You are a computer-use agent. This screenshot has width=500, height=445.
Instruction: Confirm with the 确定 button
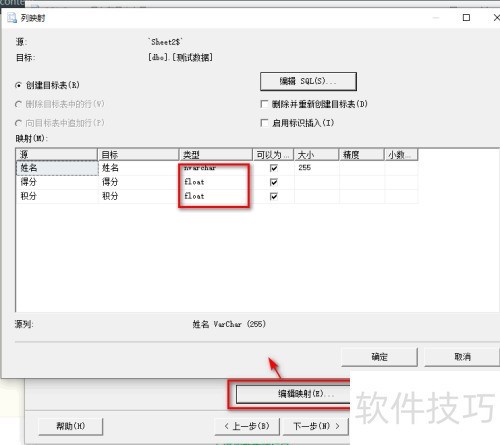point(379,357)
